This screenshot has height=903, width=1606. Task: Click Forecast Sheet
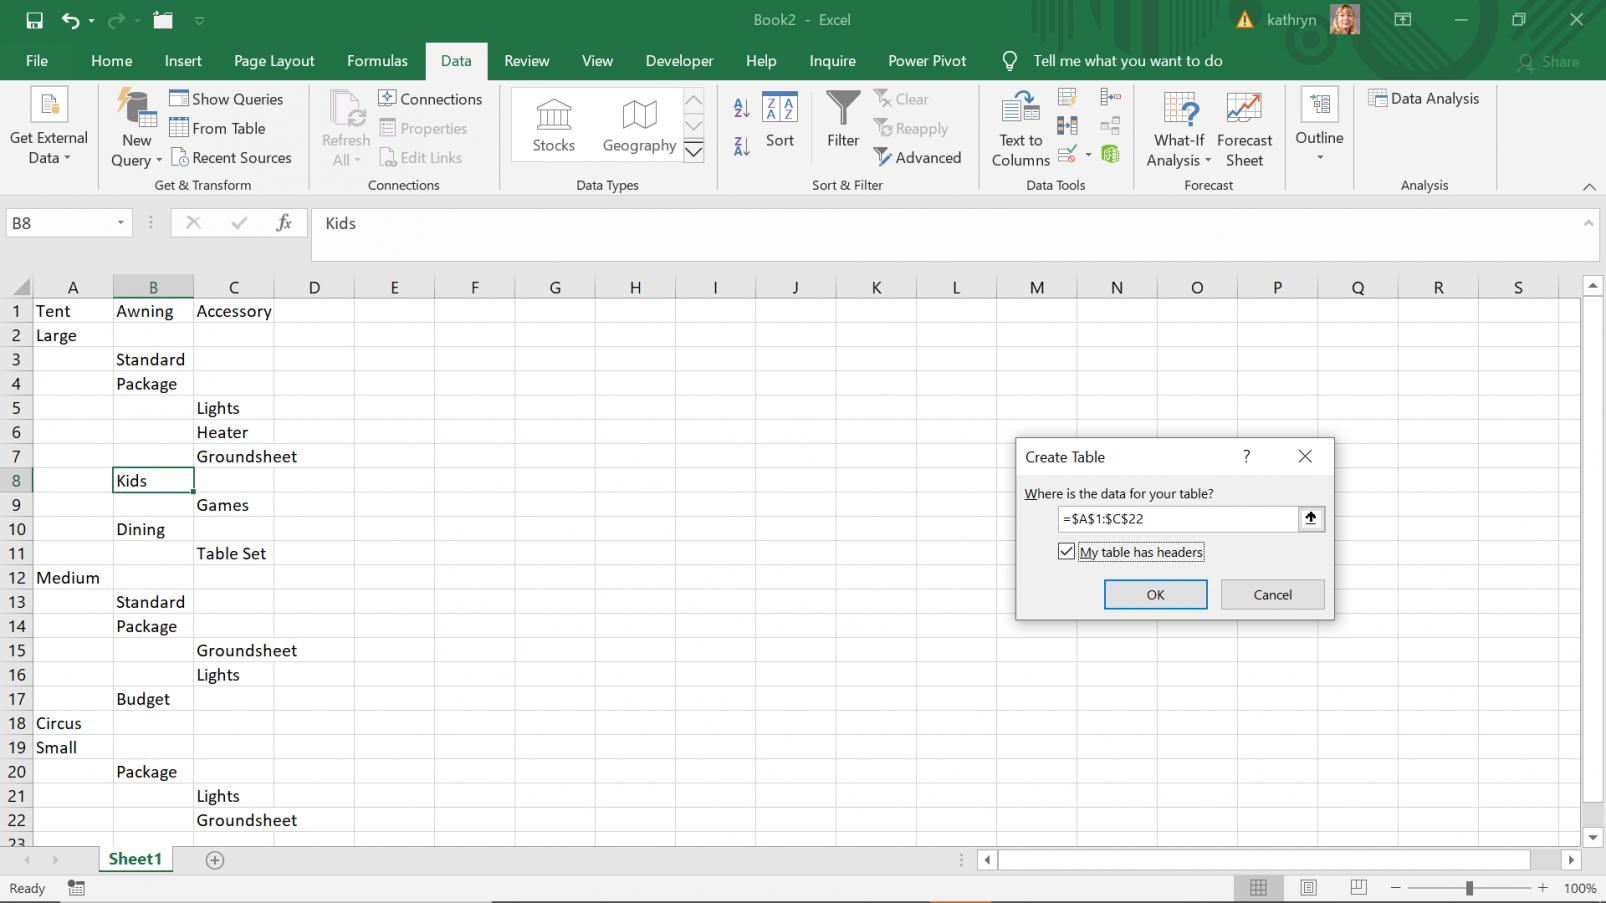(x=1245, y=128)
